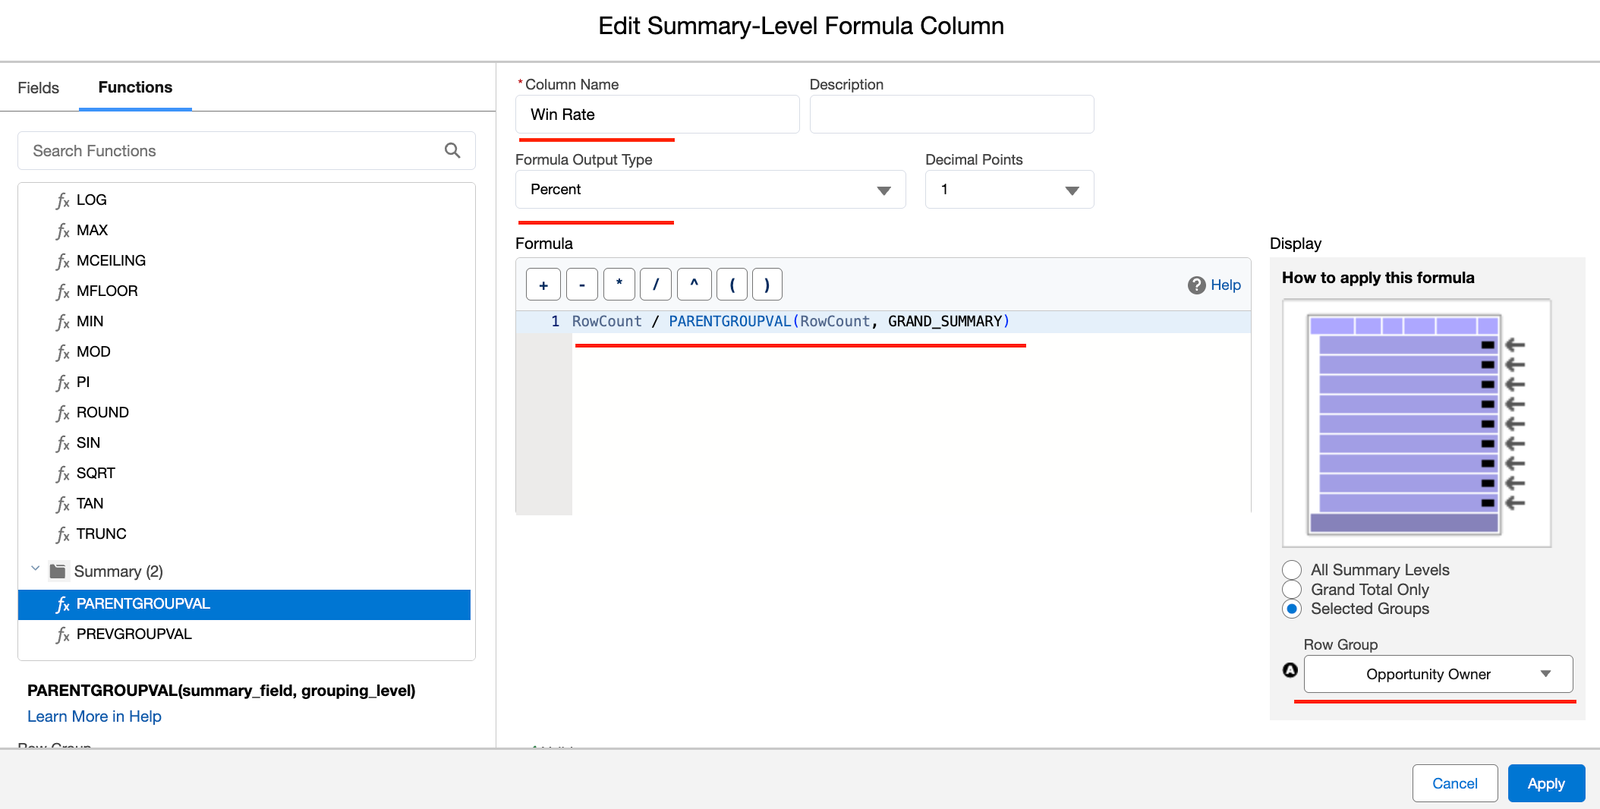Screen dimensions: 1600x809
Task: Insert the multiply asterisk operator
Action: (619, 285)
